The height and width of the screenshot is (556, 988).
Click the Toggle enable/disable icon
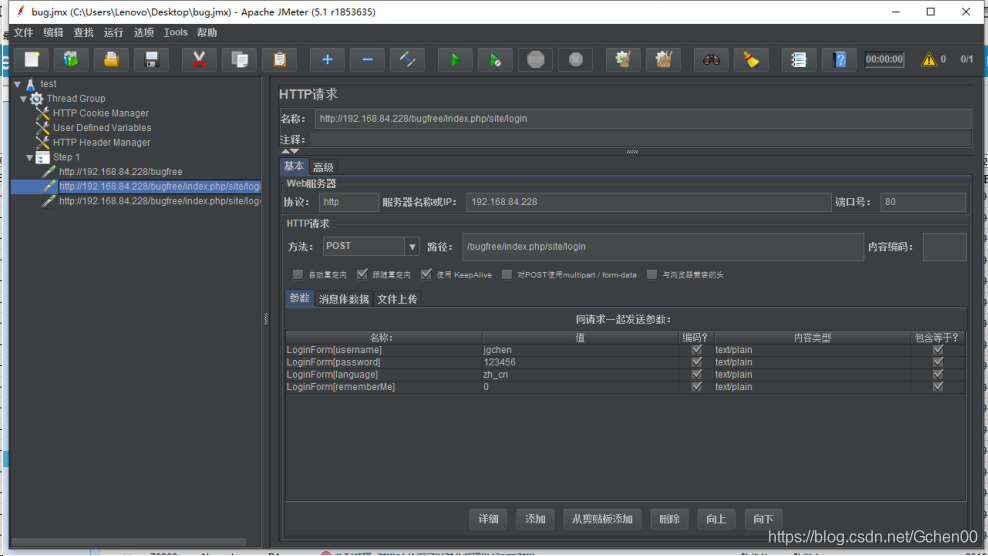click(408, 59)
